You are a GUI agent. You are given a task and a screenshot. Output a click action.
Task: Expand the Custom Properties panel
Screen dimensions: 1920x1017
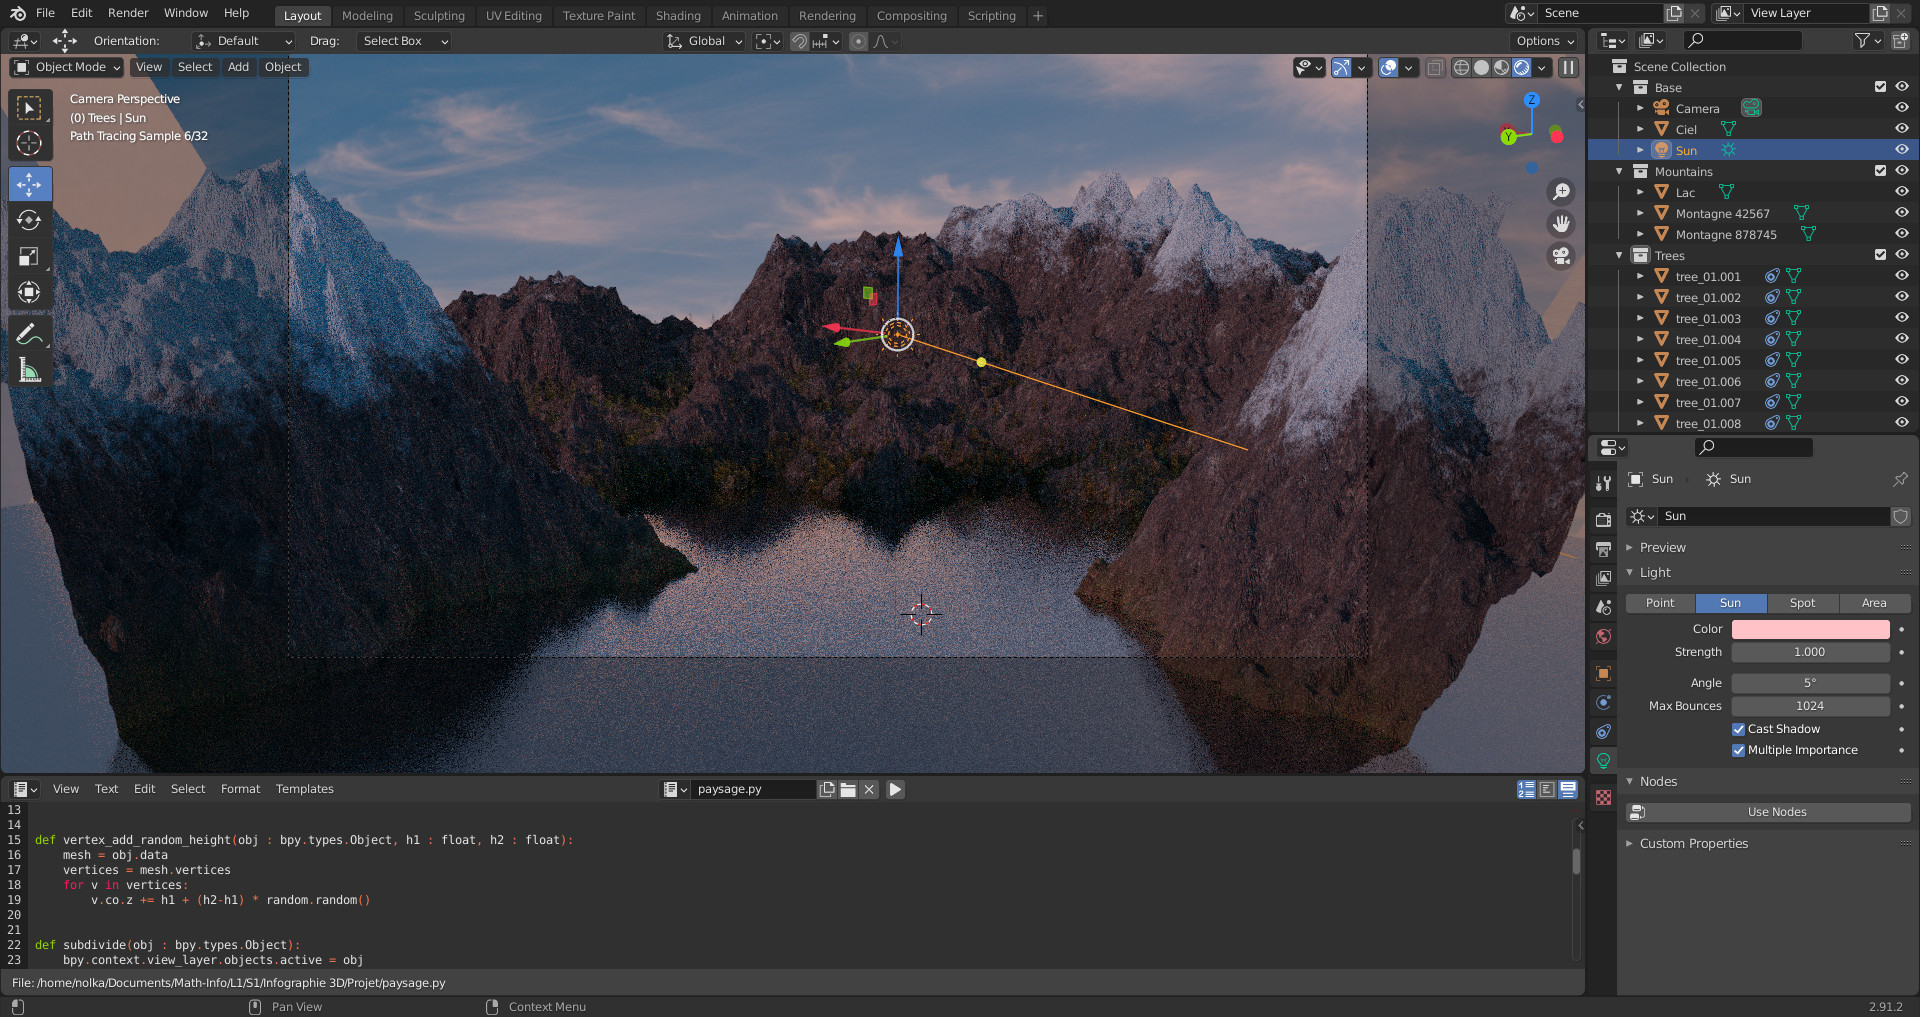(1694, 843)
